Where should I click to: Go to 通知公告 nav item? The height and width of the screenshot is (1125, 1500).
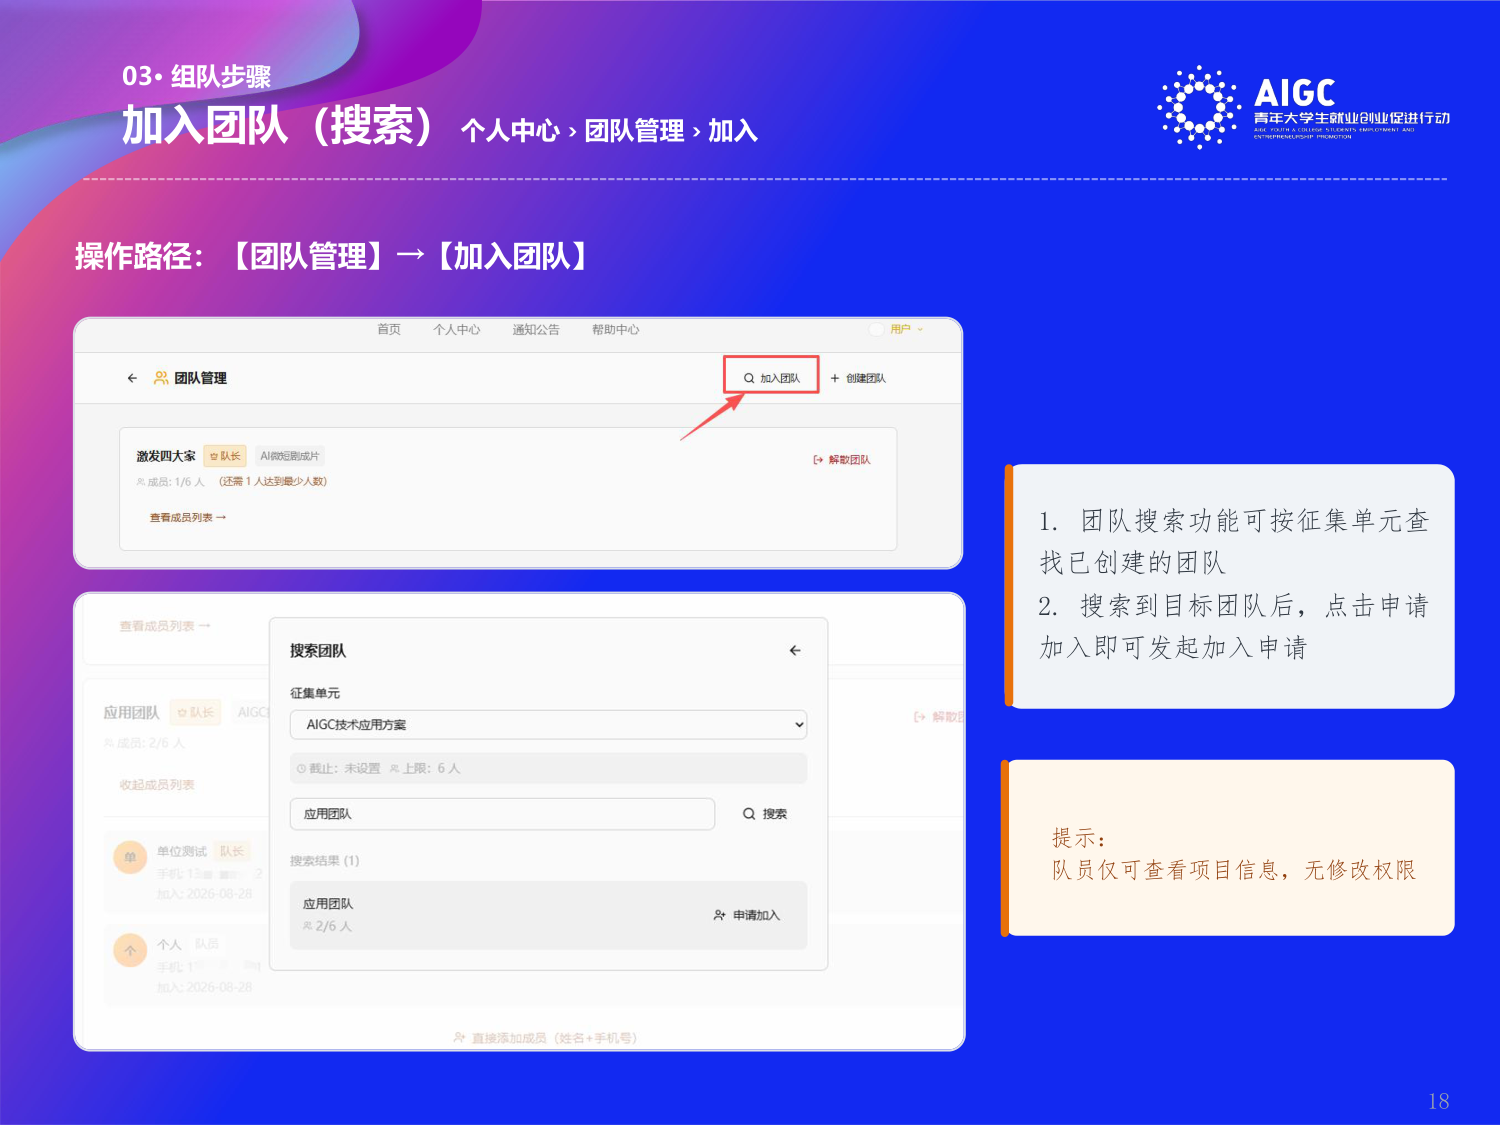536,329
